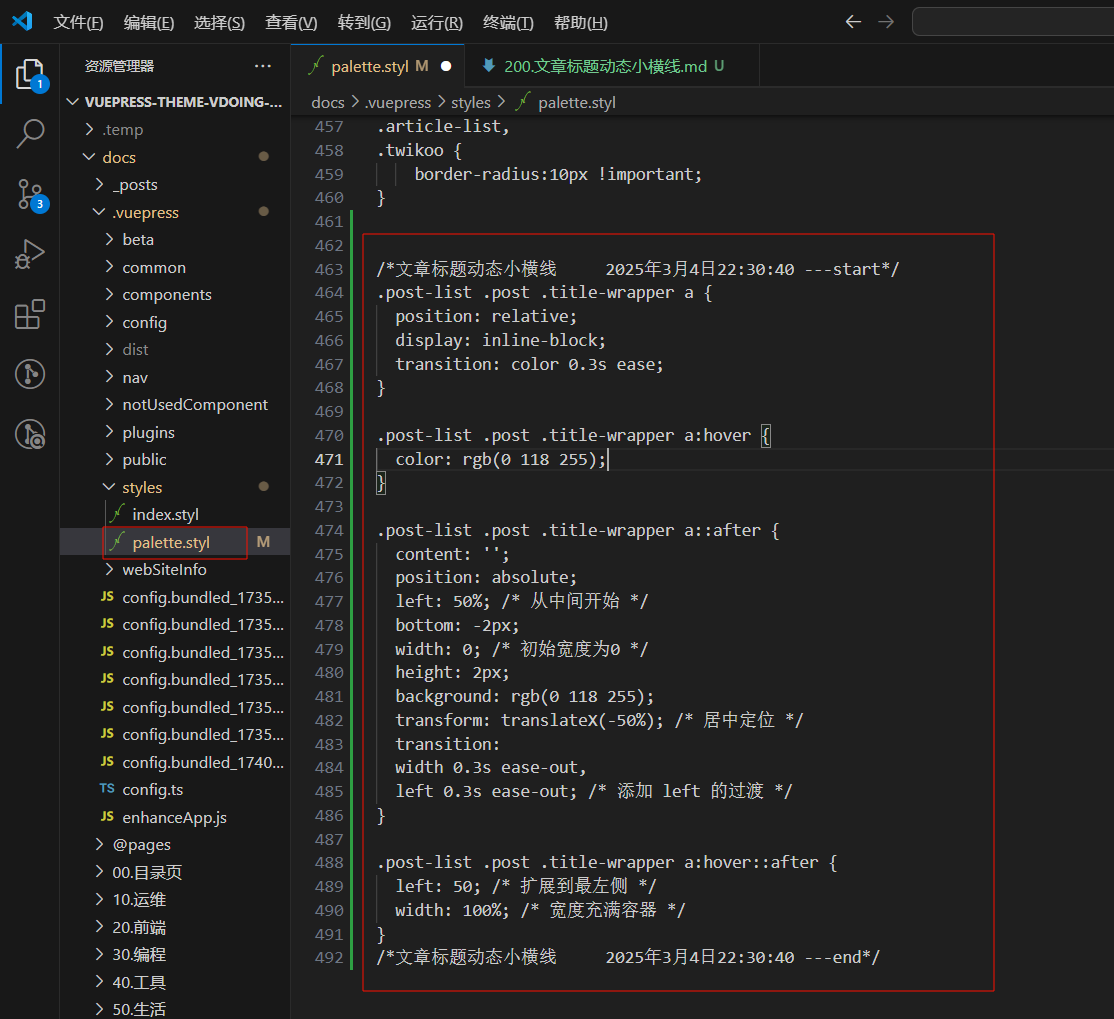Expand the nav folder
Viewport: 1114px width, 1019px height.
point(175,377)
